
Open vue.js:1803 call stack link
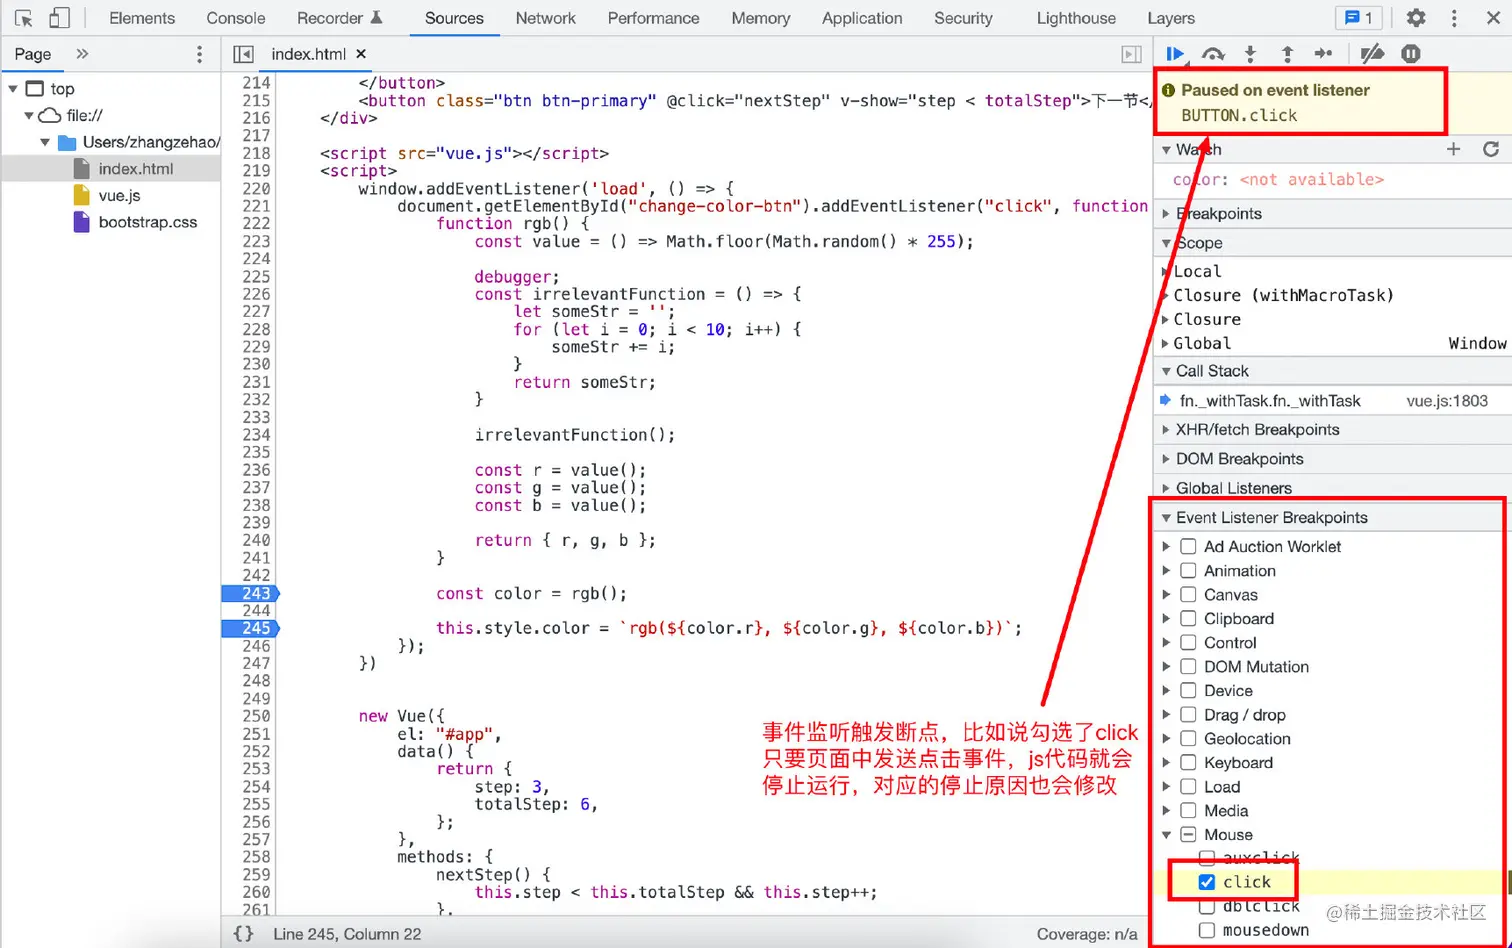coord(1447,400)
